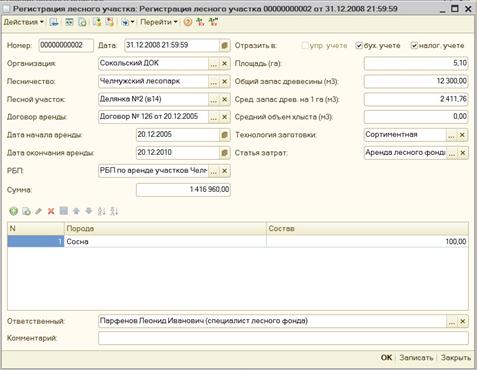Click the third toolbar icon right of Действия

point(82,22)
